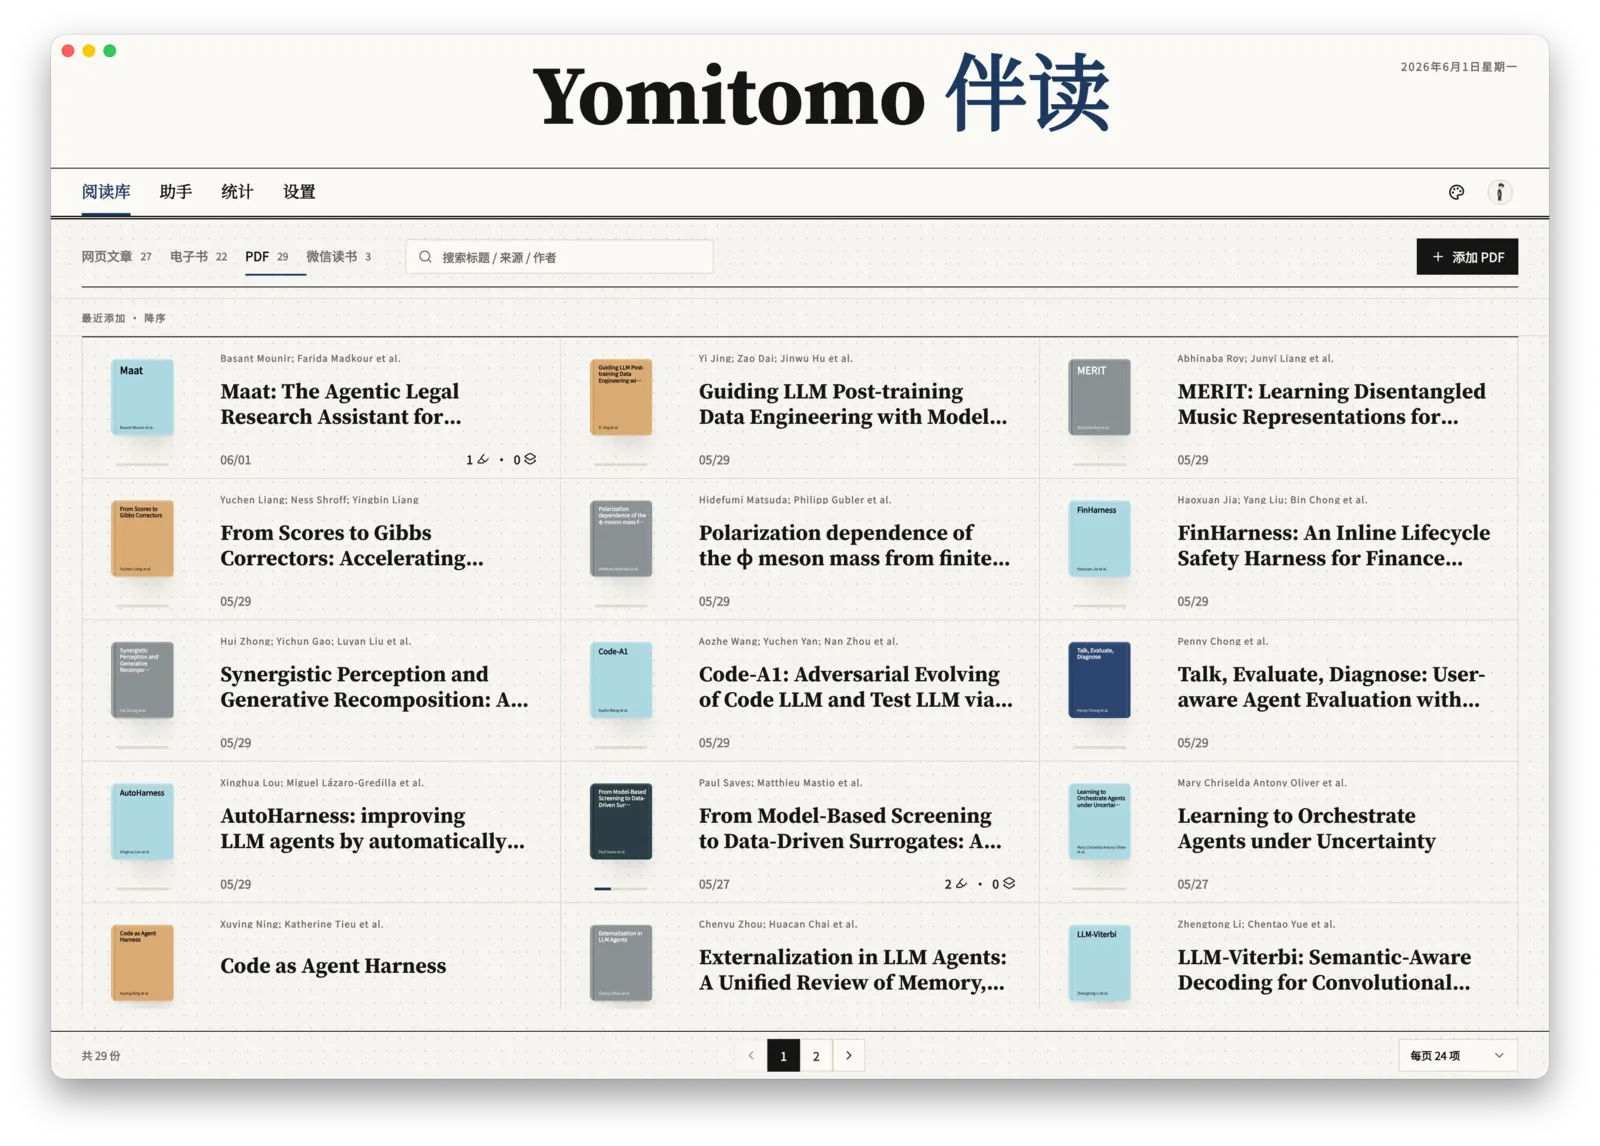Open LLM-Viterbi: Semantic-Aware Decoding title
The image size is (1600, 1146).
(1324, 970)
